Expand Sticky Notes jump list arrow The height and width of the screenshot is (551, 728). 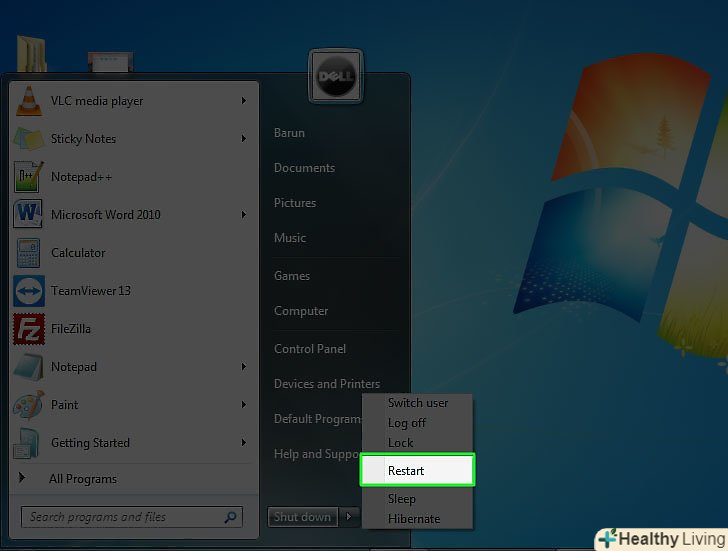244,139
